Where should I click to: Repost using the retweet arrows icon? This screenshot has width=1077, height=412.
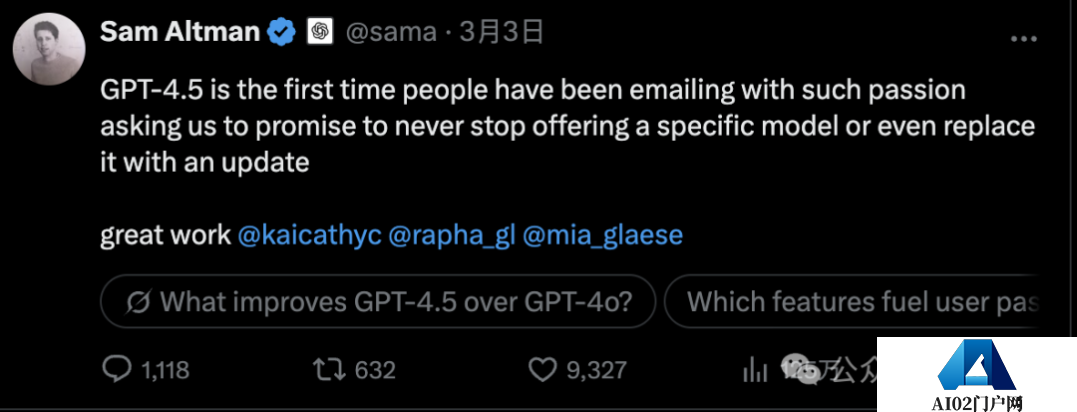click(327, 370)
